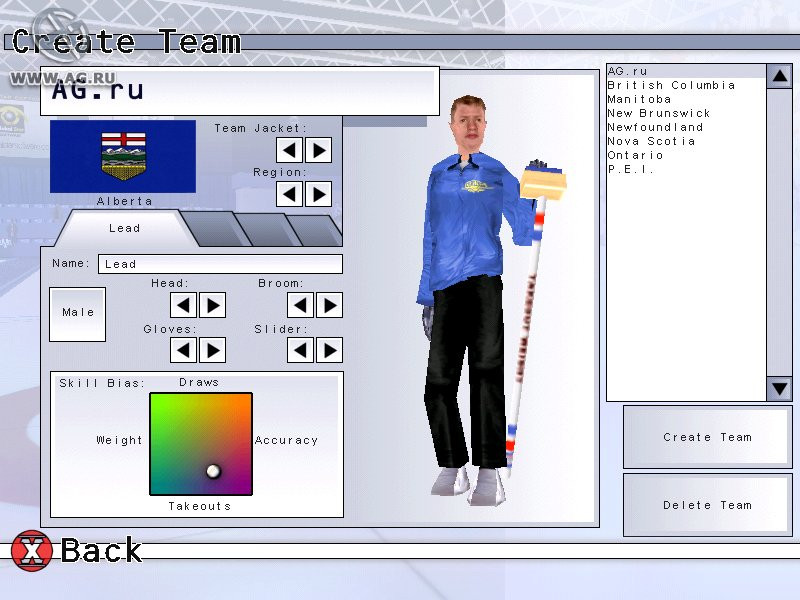This screenshot has height=600, width=800.
Task: Pick the next Gloves option
Action: [x=213, y=350]
